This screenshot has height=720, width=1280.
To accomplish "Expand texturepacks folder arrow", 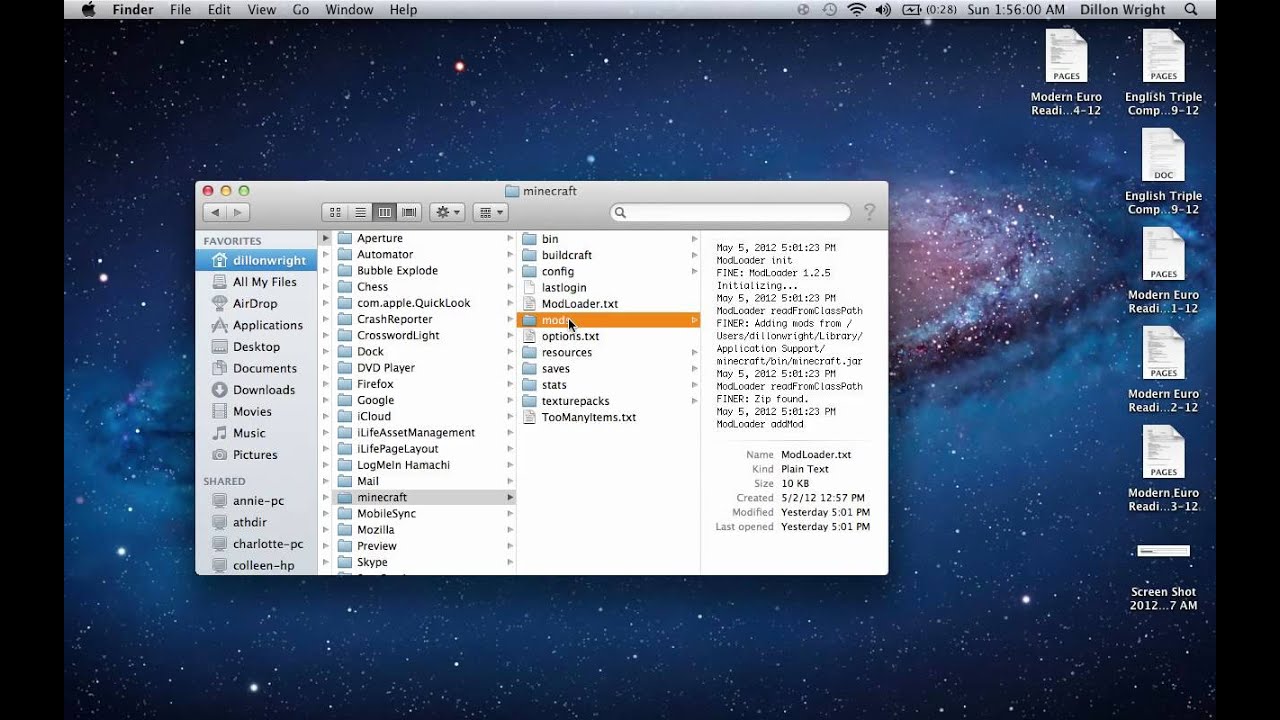I will [694, 401].
